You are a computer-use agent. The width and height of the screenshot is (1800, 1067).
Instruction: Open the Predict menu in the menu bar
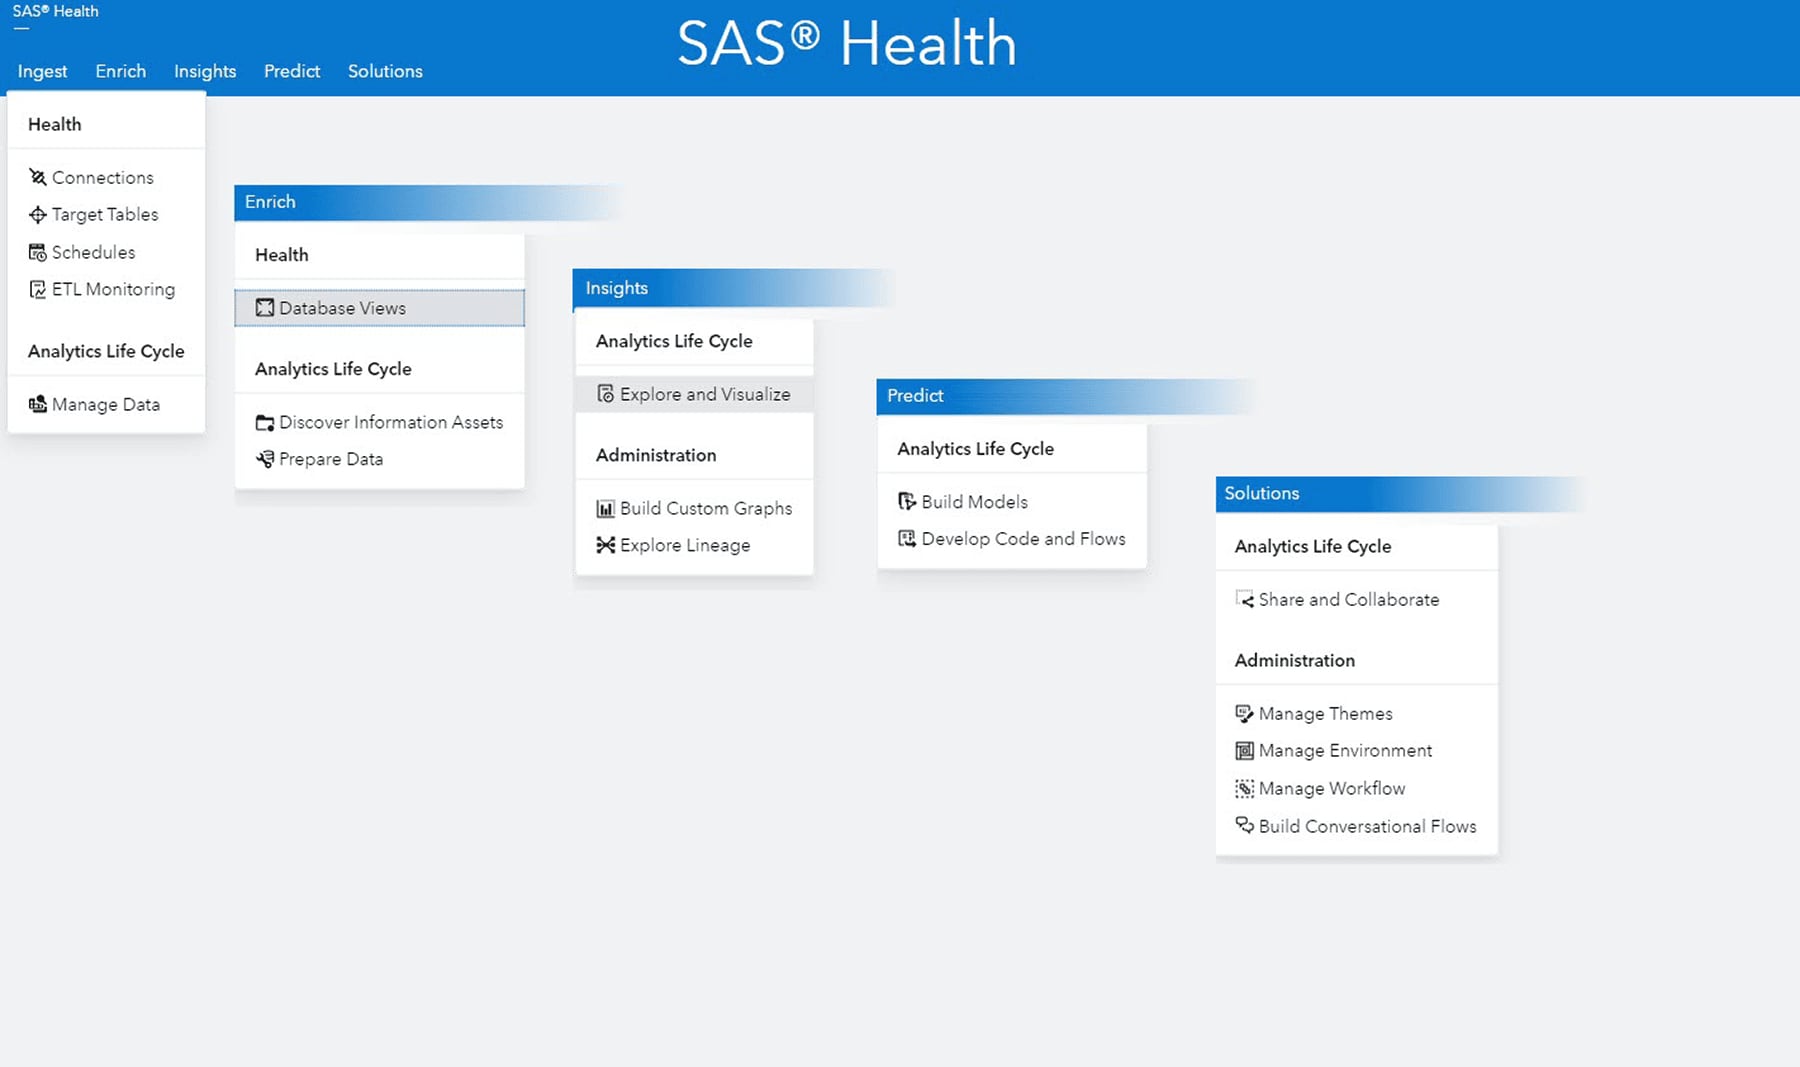292,71
